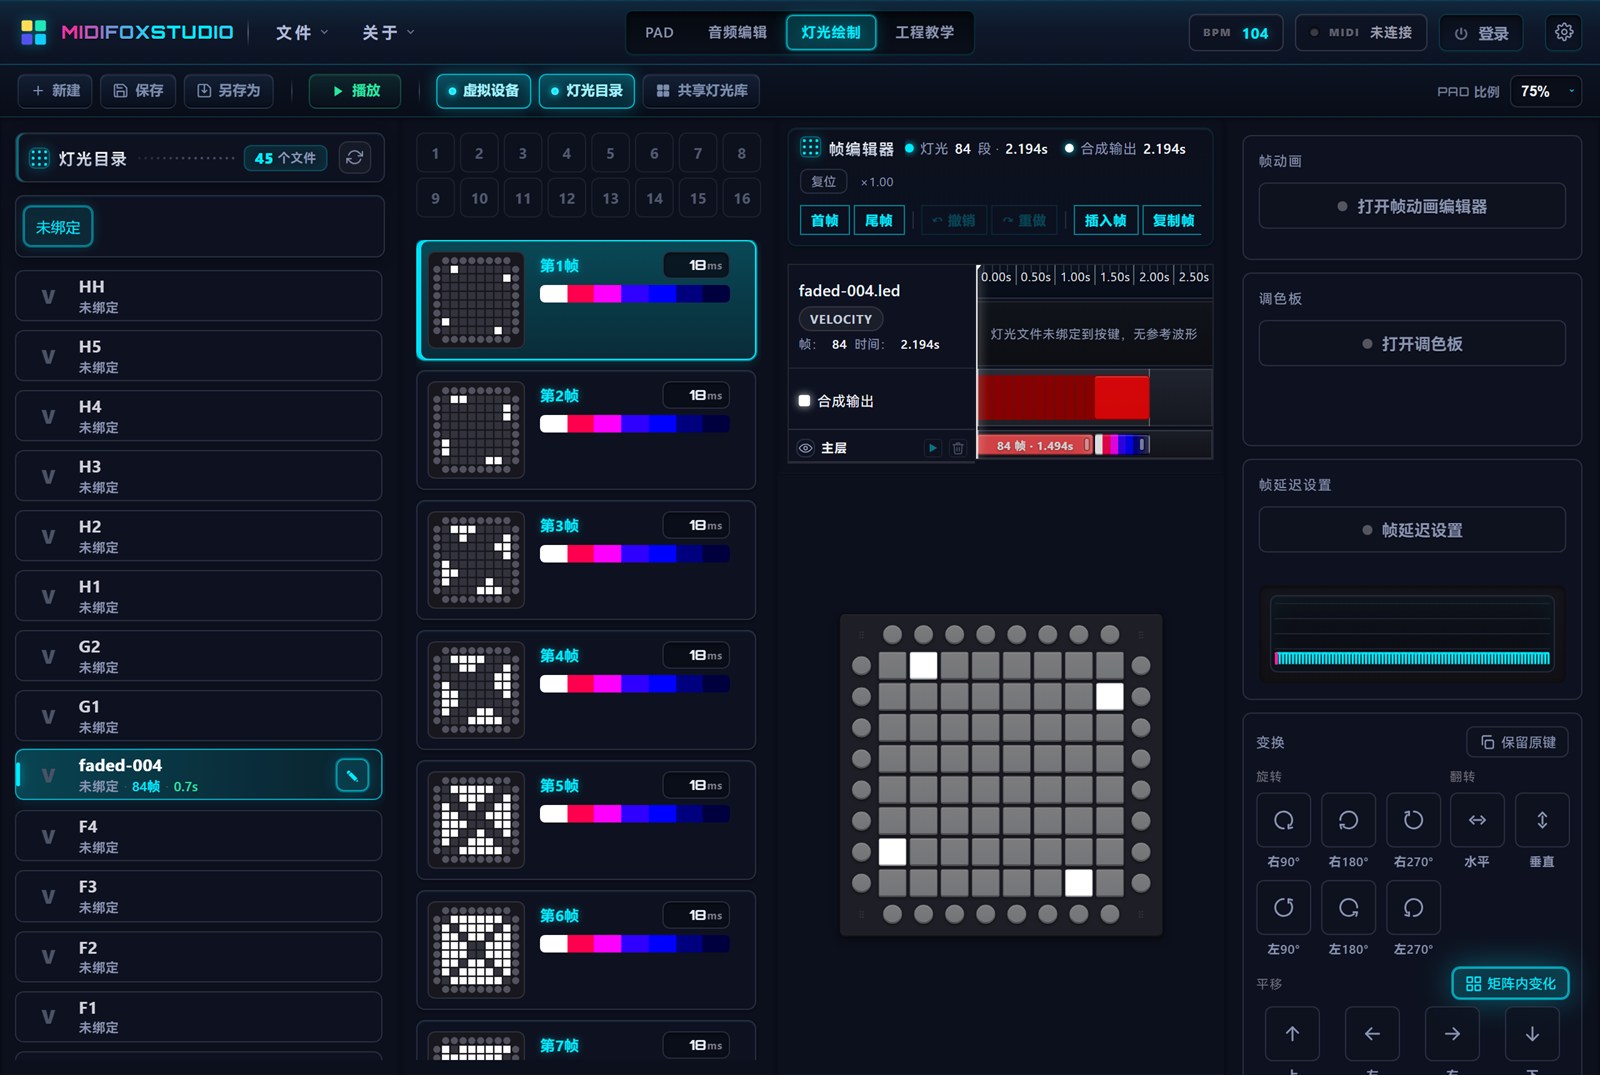Click 复制帧 button
This screenshot has width=1600, height=1075.
click(1173, 220)
